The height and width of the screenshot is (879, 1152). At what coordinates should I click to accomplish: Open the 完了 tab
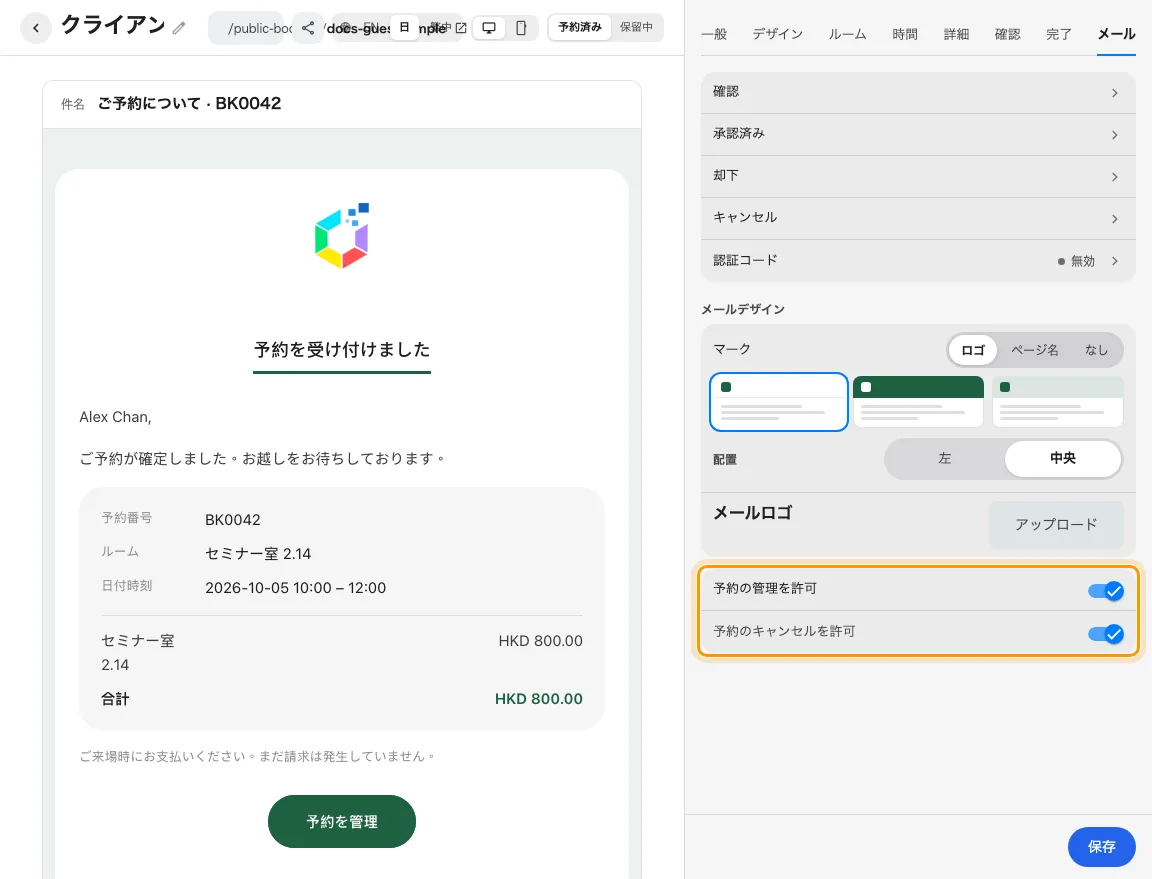click(1059, 34)
